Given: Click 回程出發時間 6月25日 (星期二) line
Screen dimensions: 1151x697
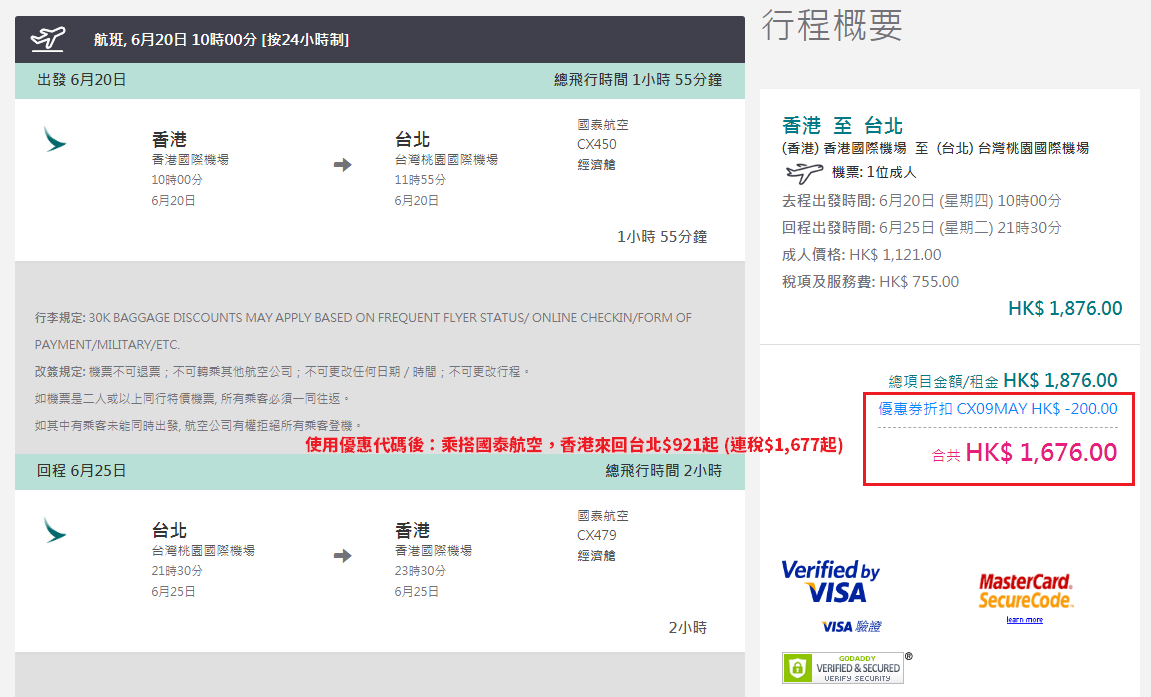Looking at the screenshot, I should click(x=921, y=227).
